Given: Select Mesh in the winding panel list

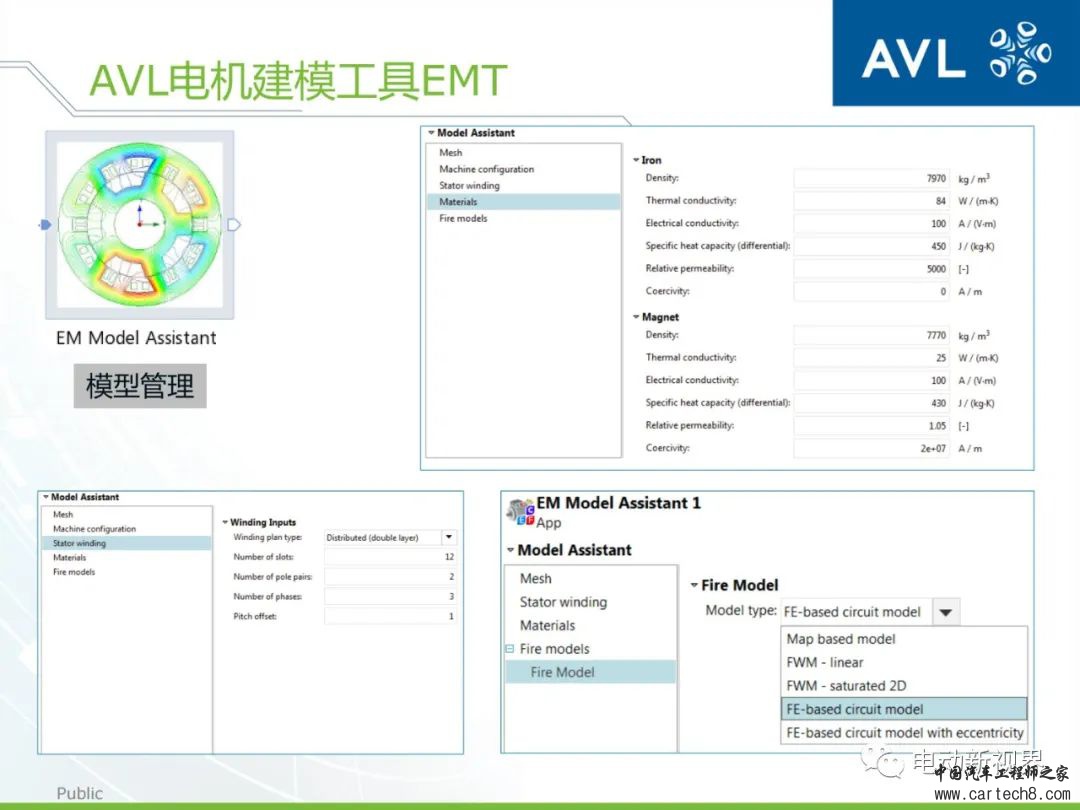Looking at the screenshot, I should (x=63, y=515).
